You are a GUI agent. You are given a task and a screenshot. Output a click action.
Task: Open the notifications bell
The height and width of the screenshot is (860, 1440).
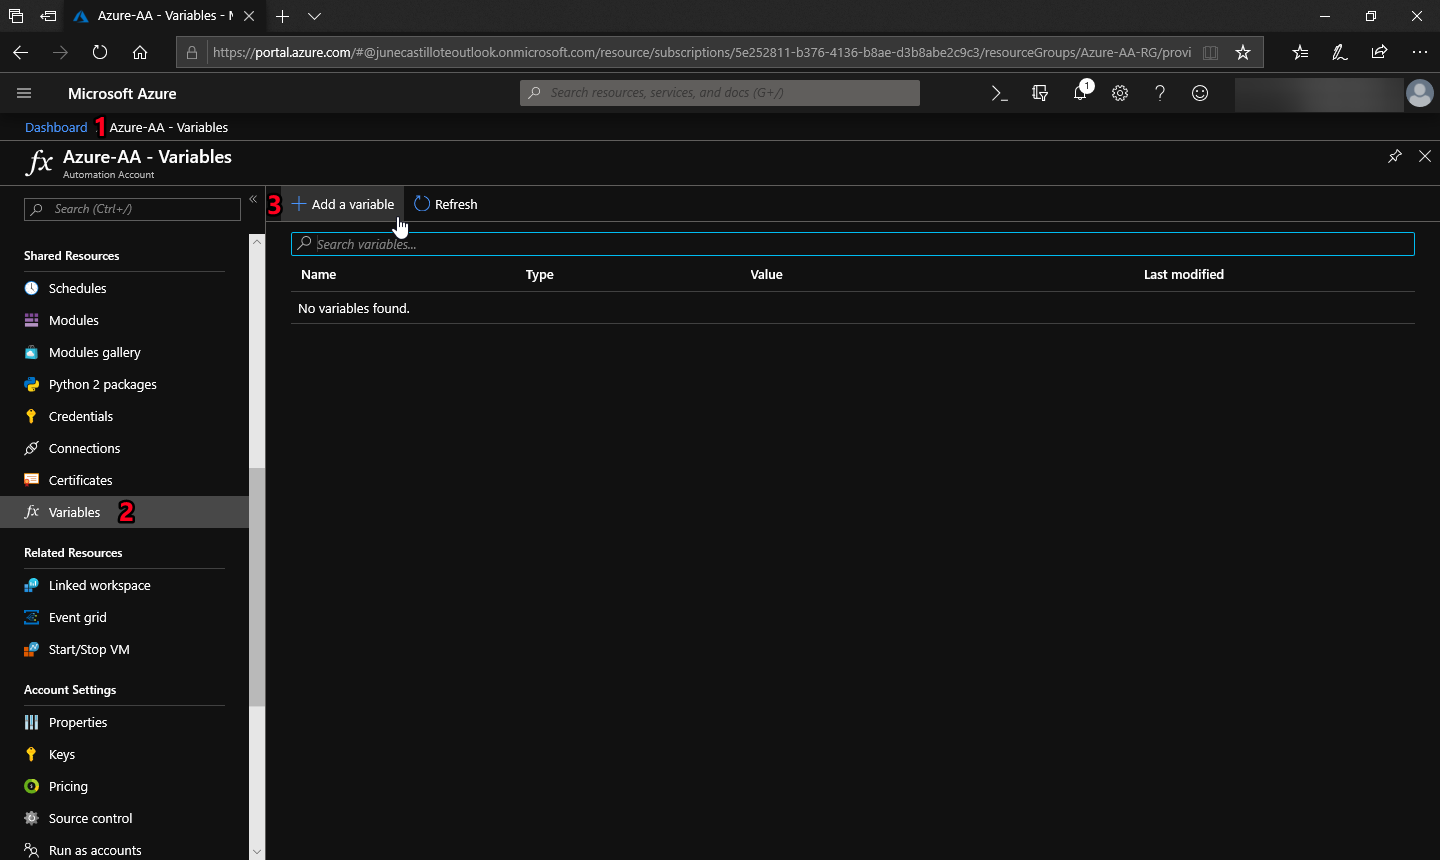[x=1080, y=92]
